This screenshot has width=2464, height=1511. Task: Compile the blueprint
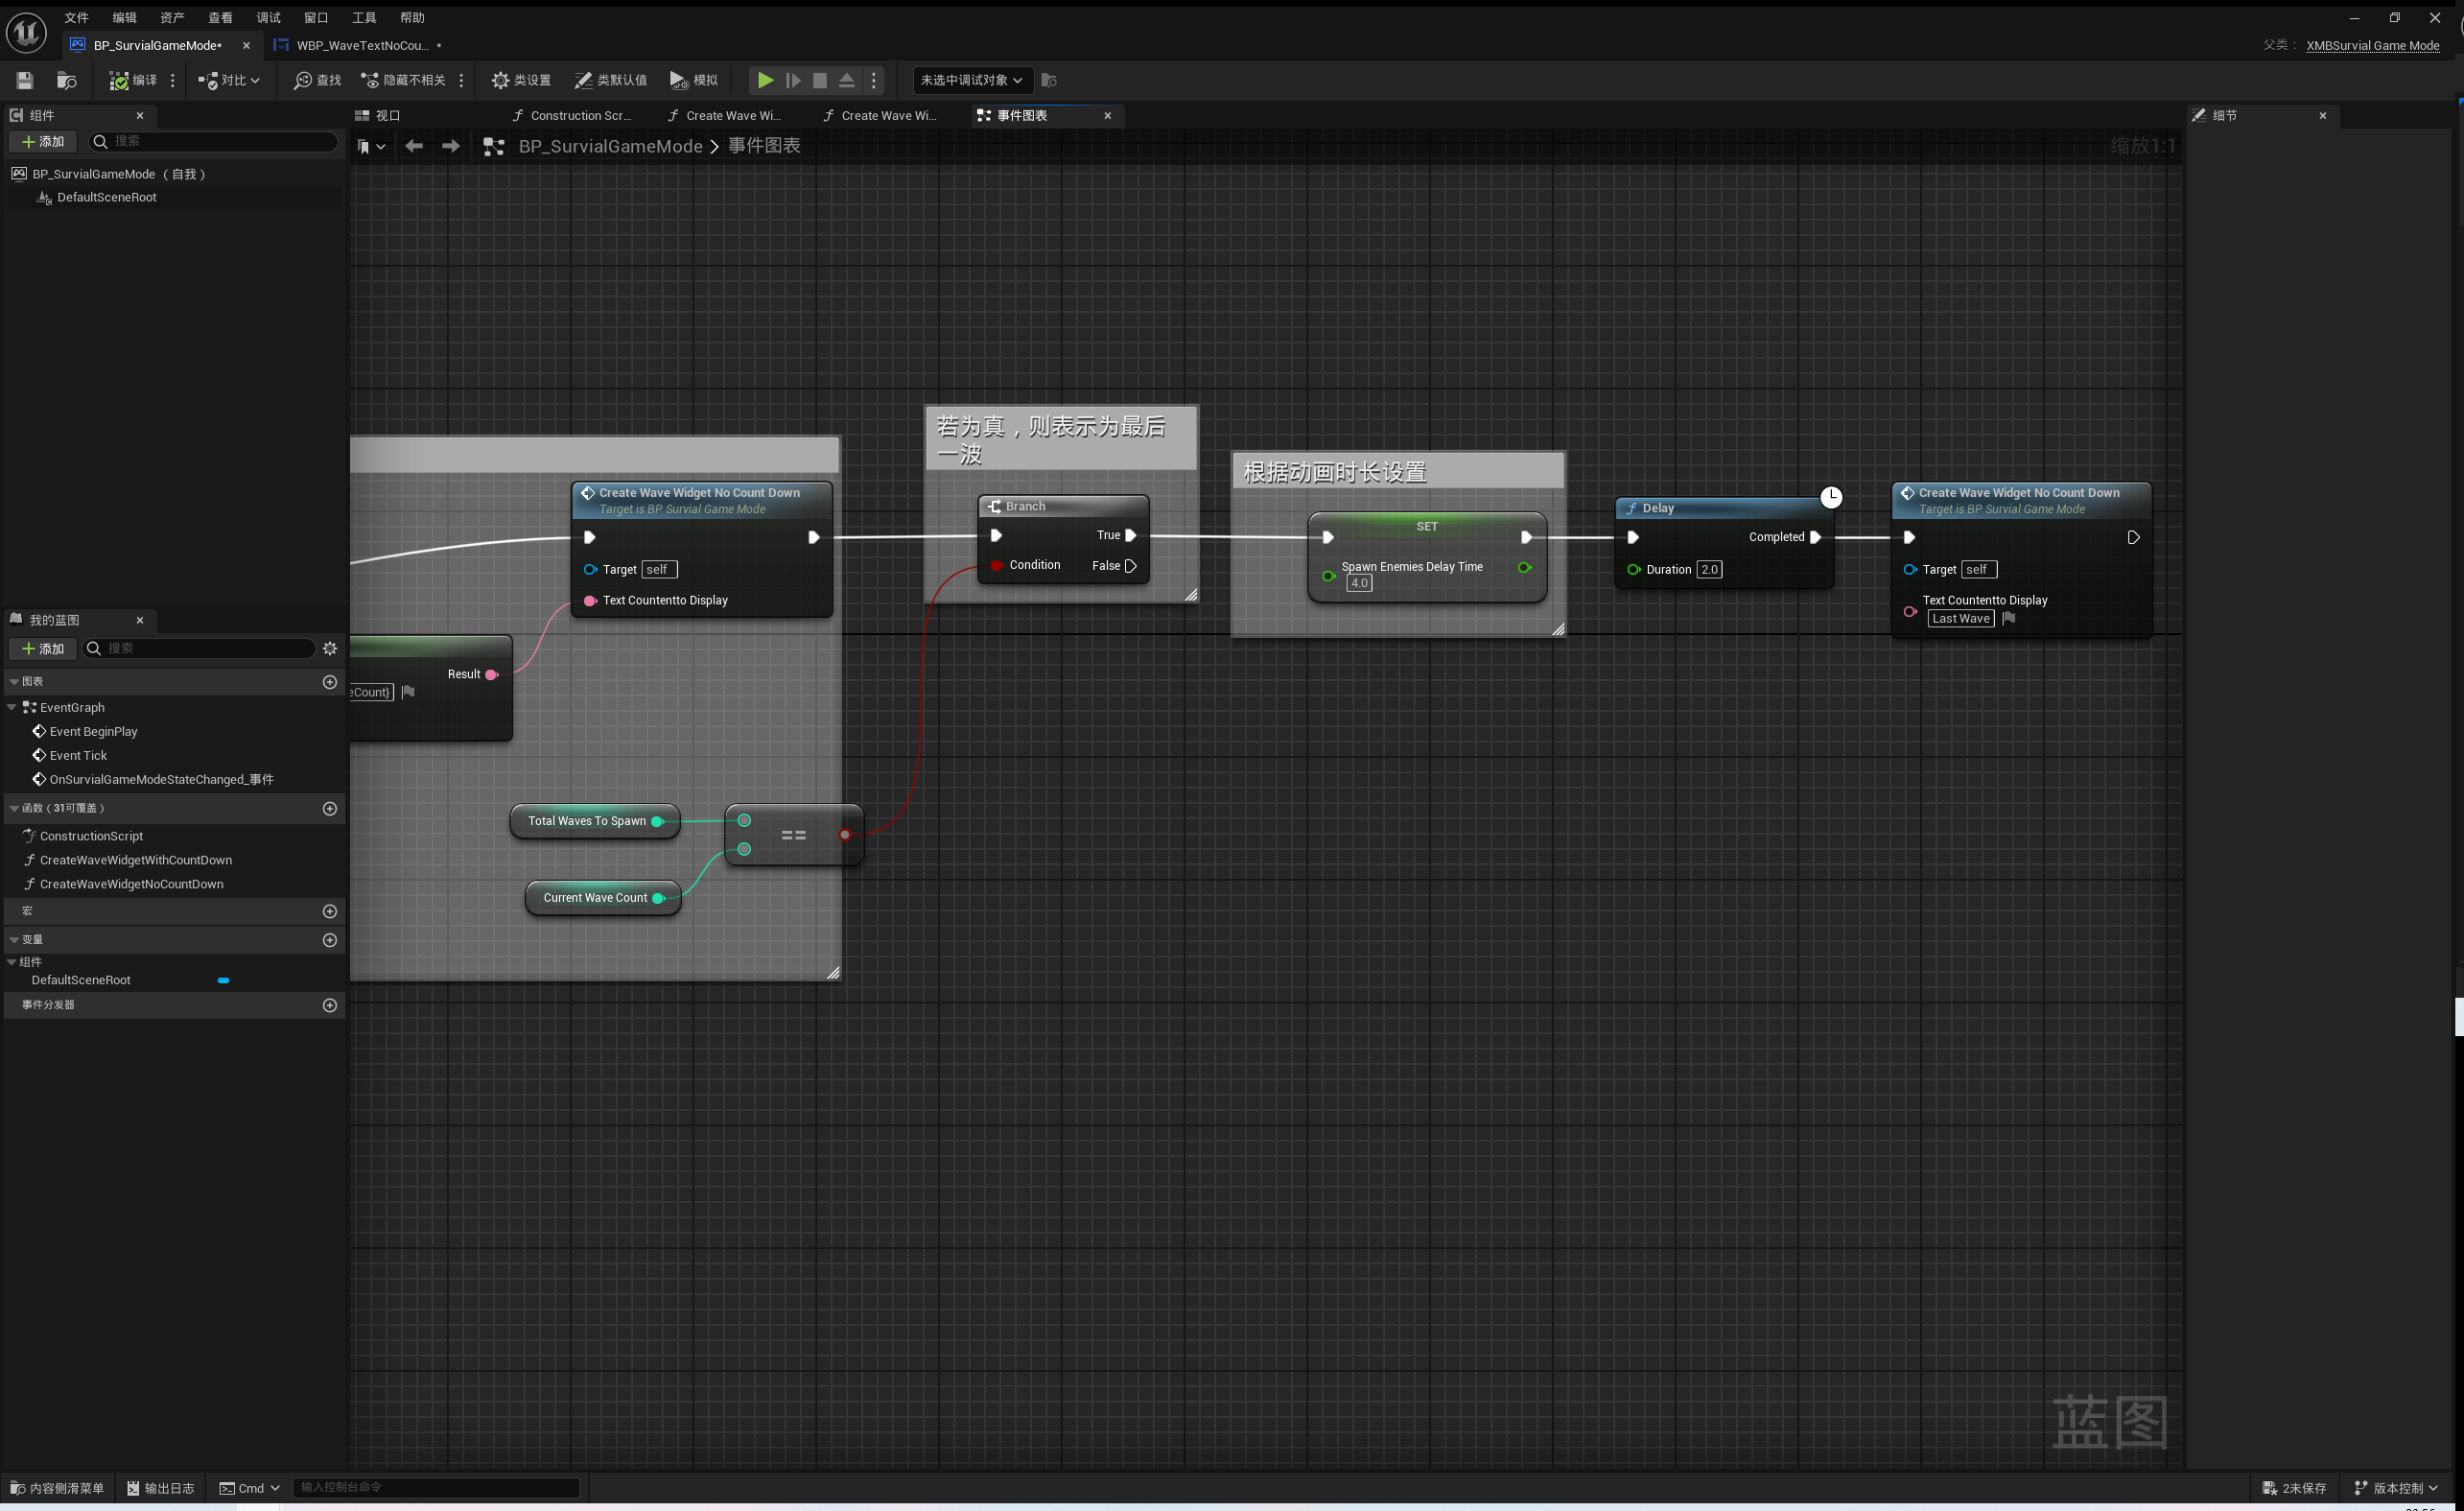(132, 80)
